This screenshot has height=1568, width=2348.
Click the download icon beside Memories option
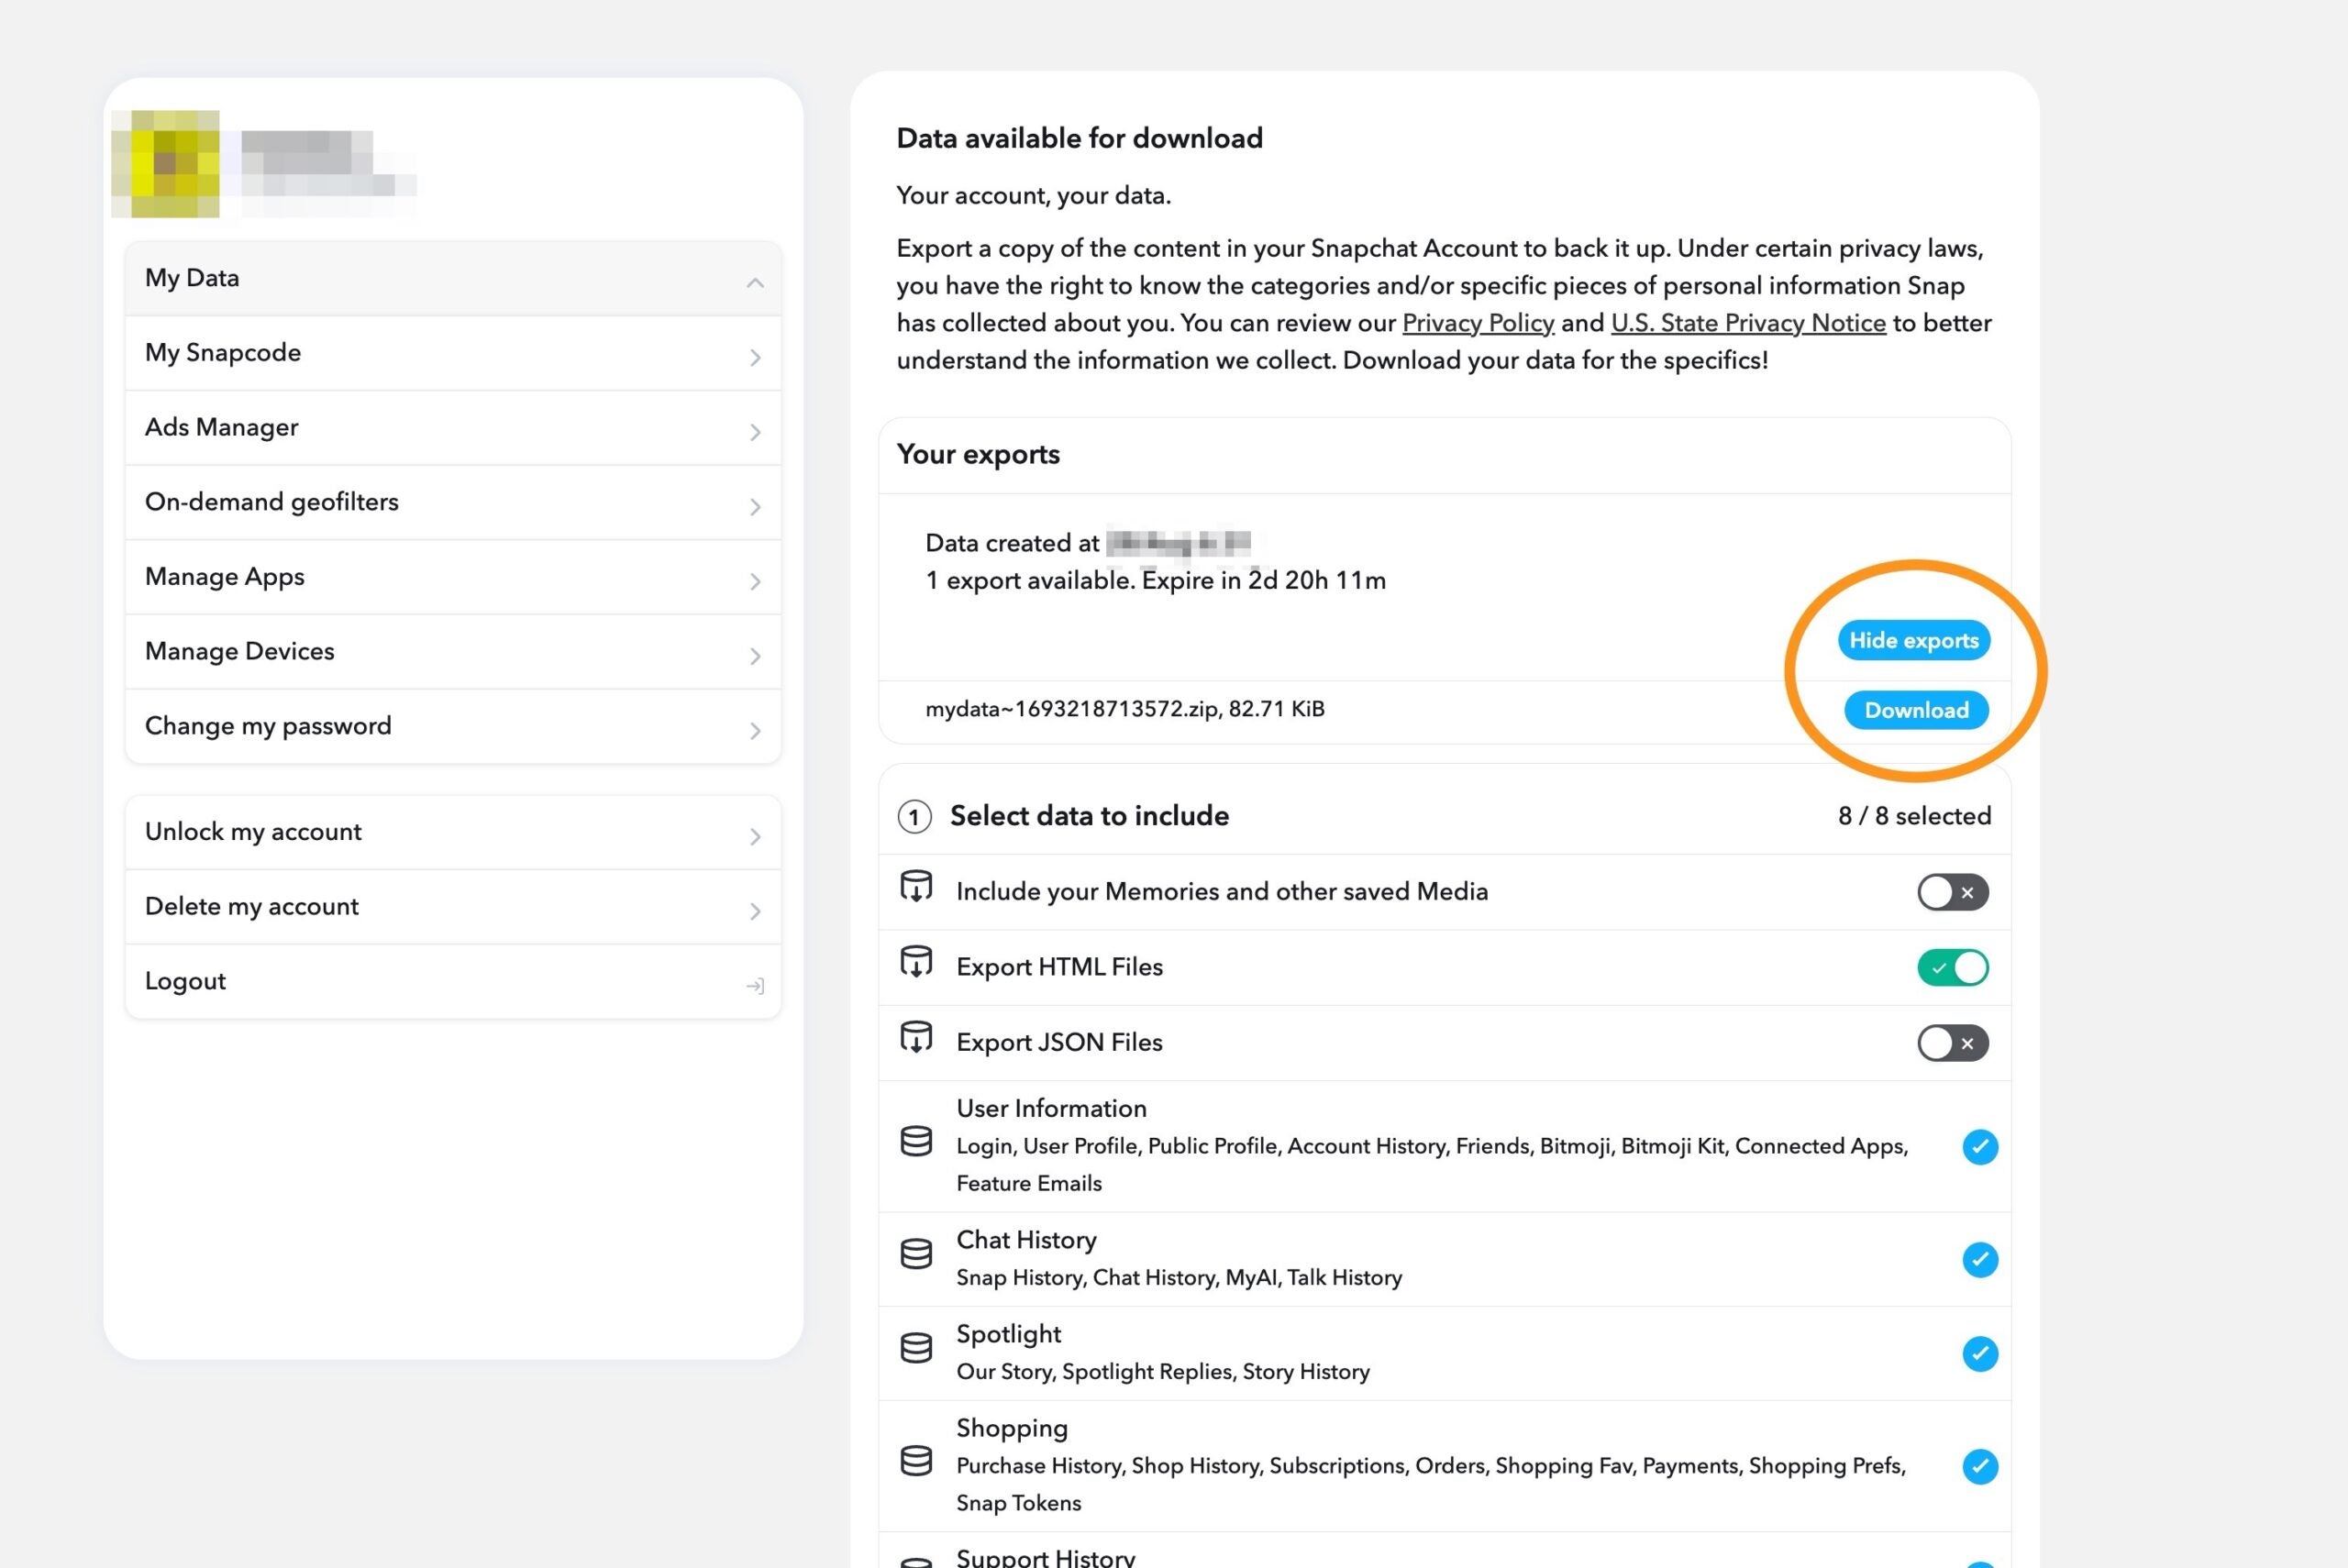[x=915, y=887]
